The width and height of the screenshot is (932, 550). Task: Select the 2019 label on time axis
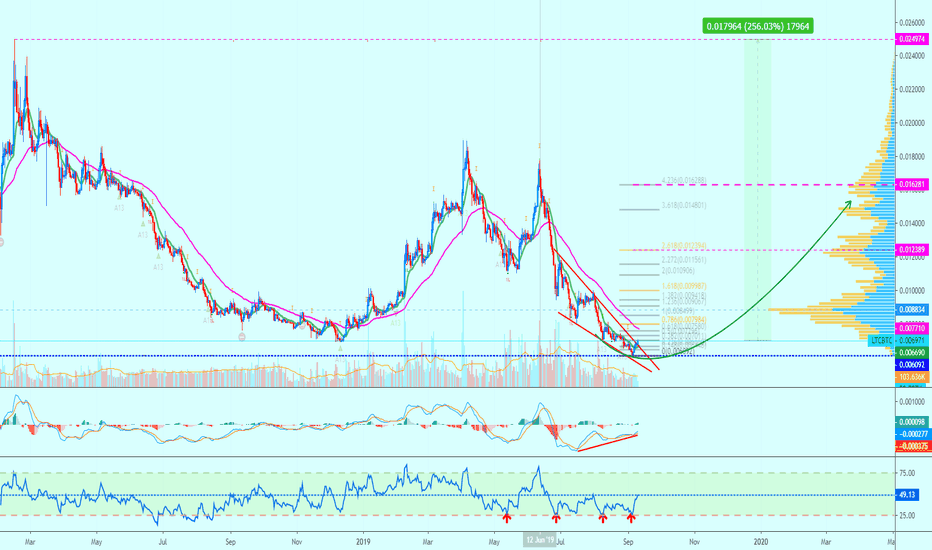pyautogui.click(x=363, y=542)
